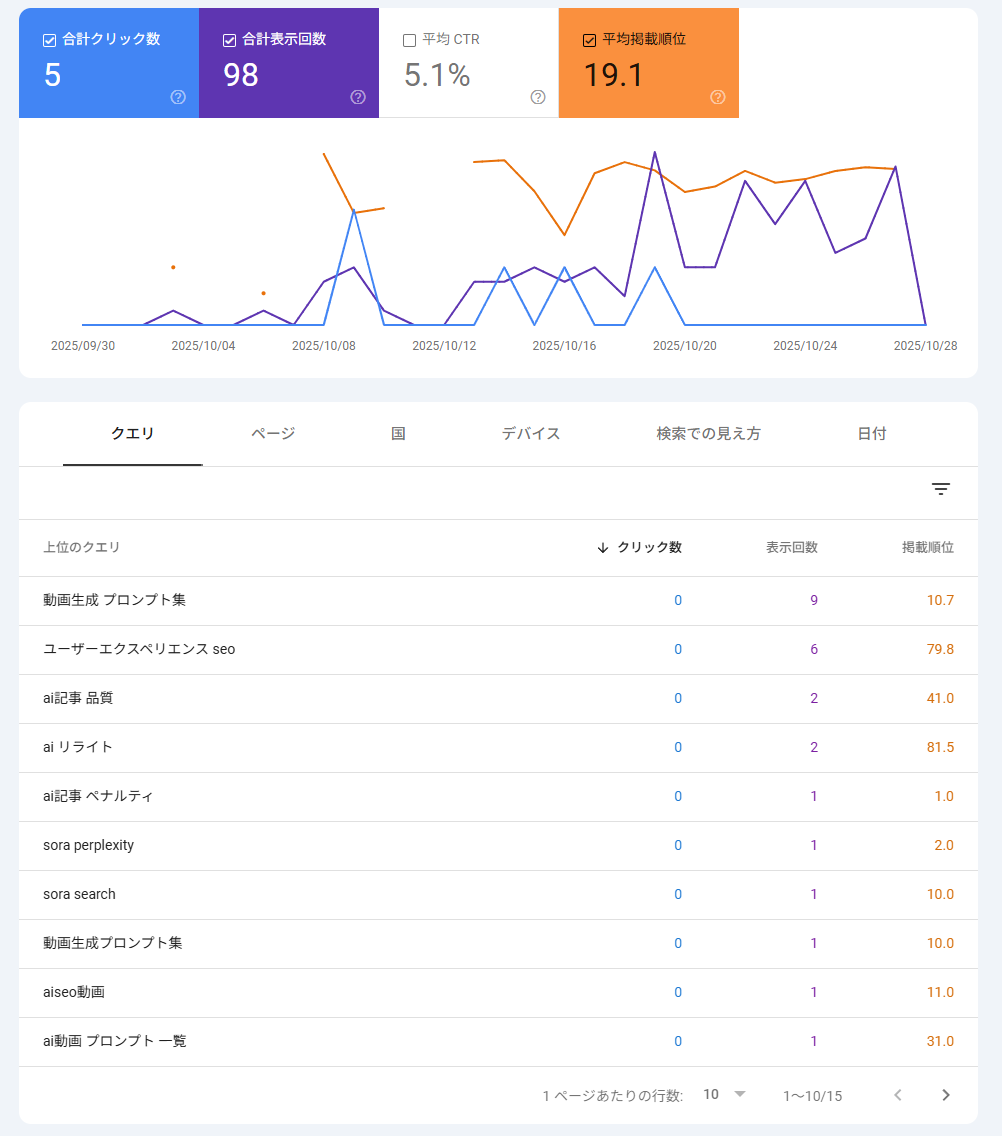
Task: Uncheck the 平均掲載順位 metric
Action: coord(588,39)
